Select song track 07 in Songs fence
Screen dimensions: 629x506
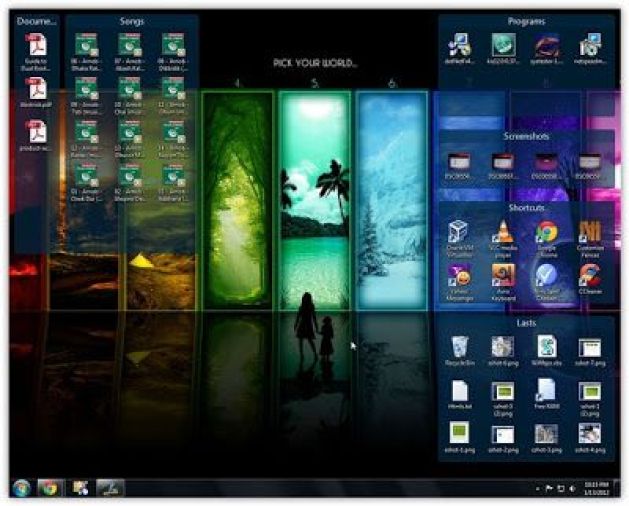coord(130,52)
